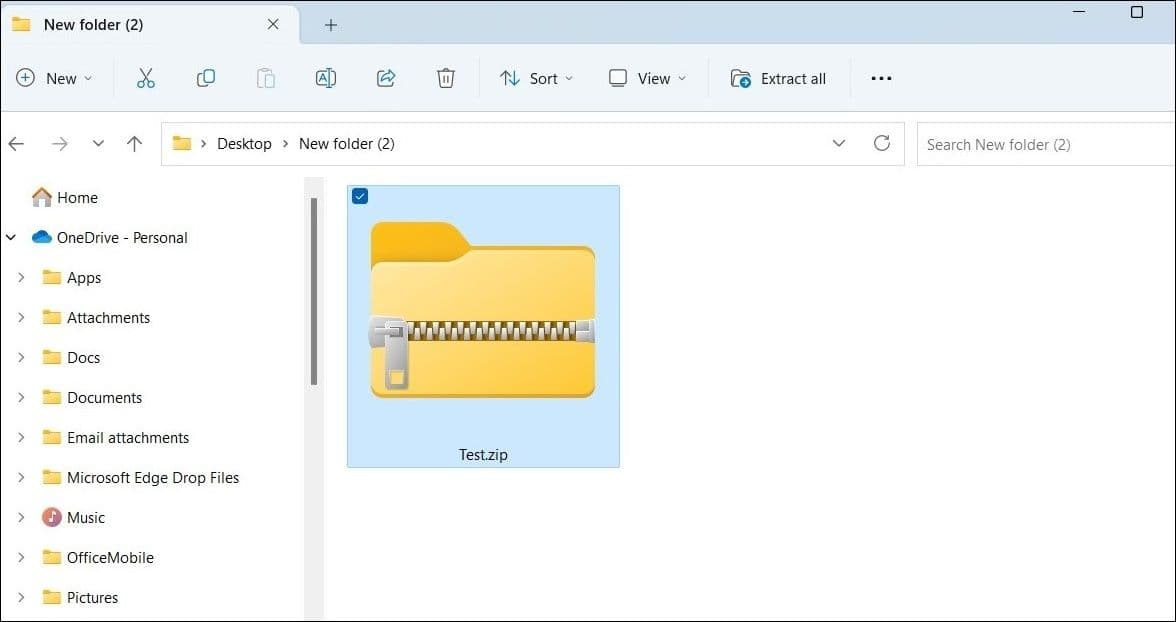Open Microsoft Edge Drop Files folder
The image size is (1176, 622).
click(x=140, y=477)
